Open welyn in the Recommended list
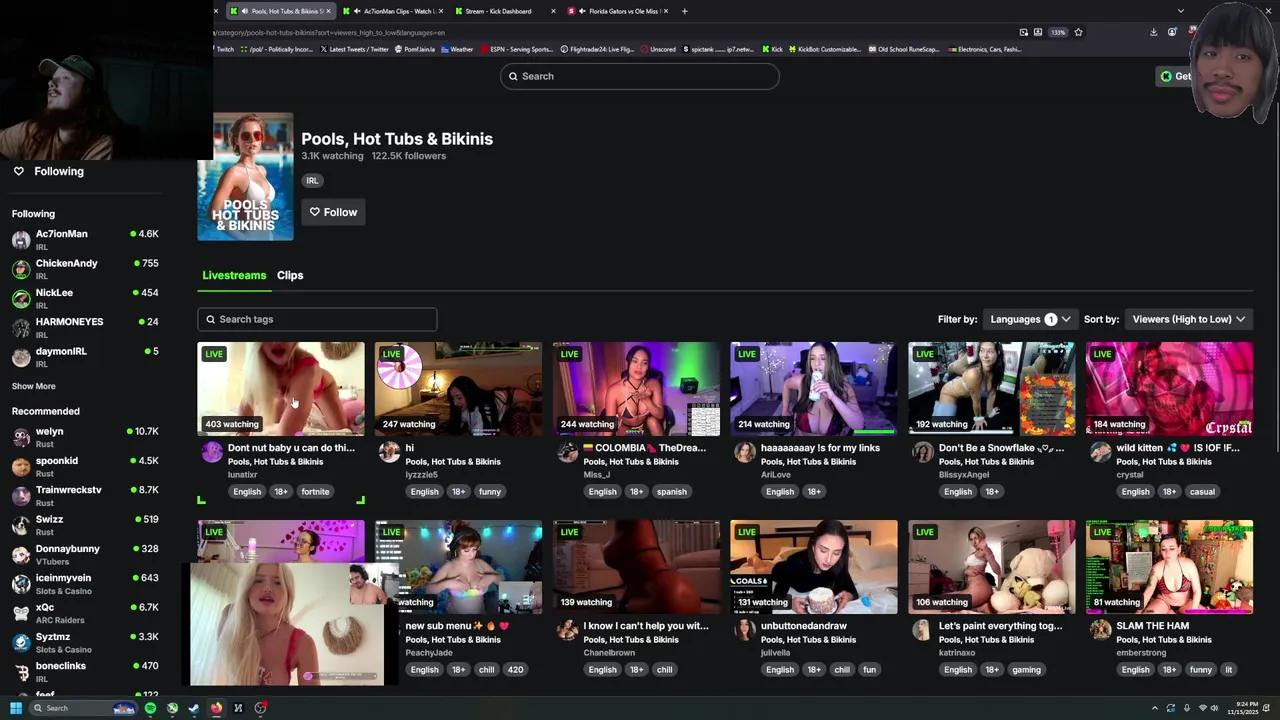The width and height of the screenshot is (1280, 720). [x=85, y=437]
